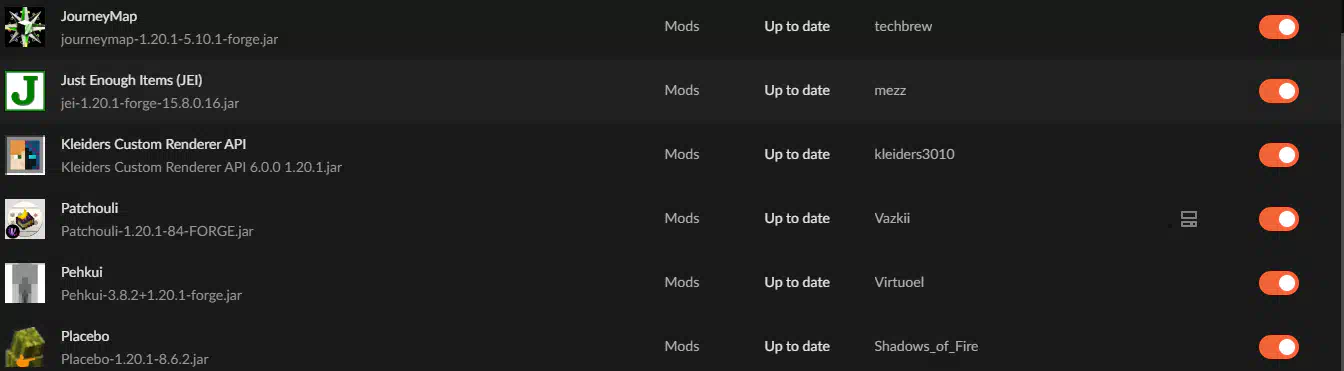Switch off the Pehkui mod
The image size is (1344, 371).
pos(1278,283)
